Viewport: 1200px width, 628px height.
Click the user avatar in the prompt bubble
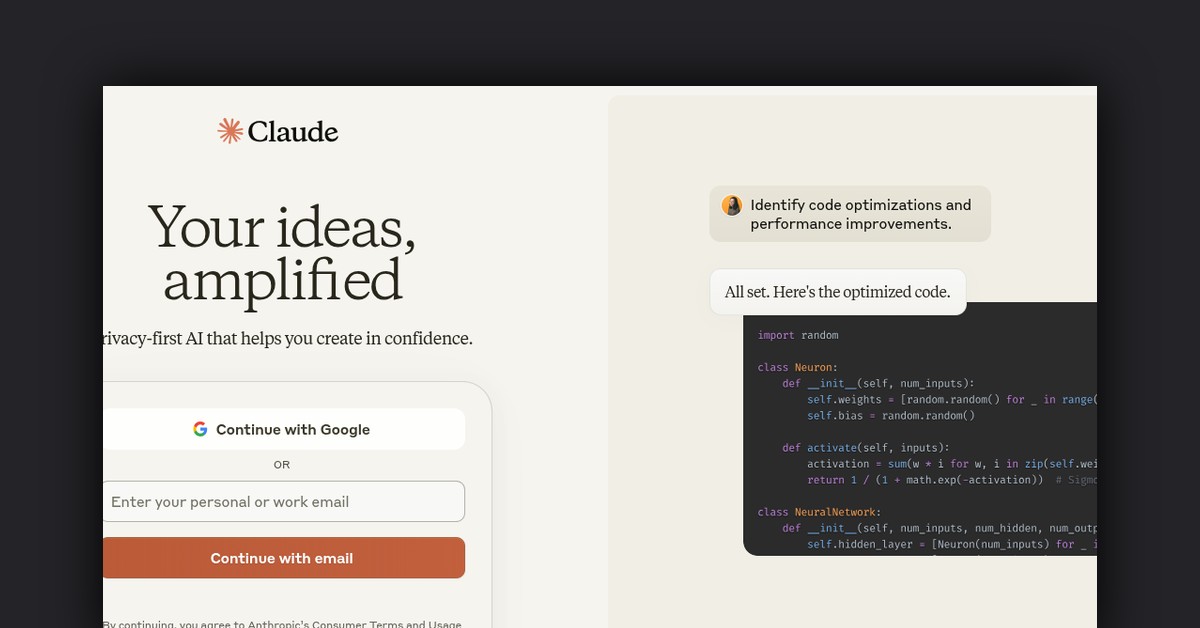(x=732, y=206)
